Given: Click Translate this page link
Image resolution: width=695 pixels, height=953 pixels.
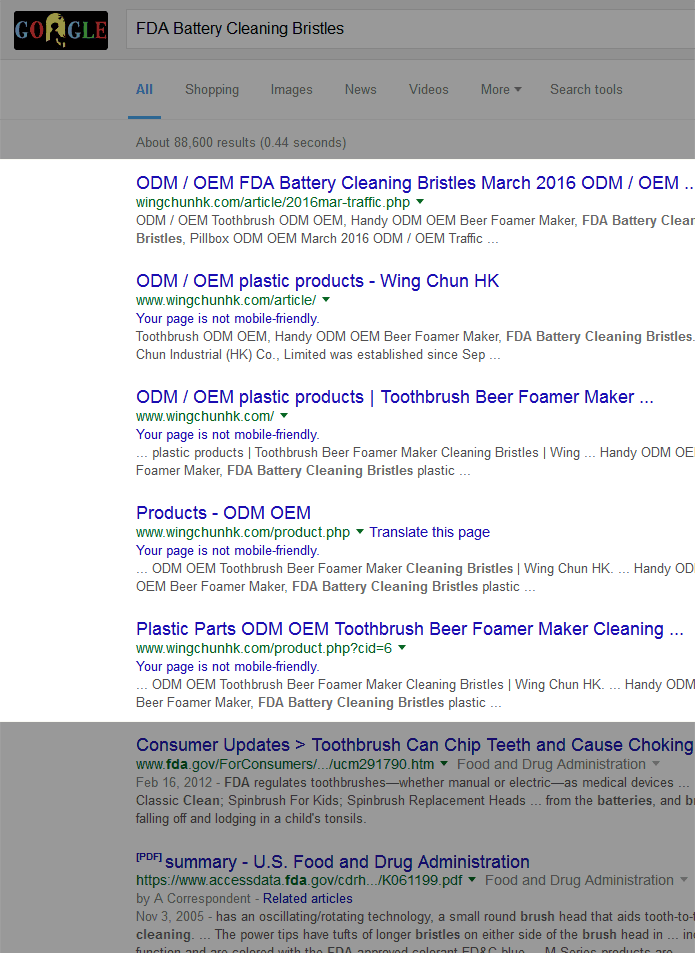Looking at the screenshot, I should coord(430,532).
